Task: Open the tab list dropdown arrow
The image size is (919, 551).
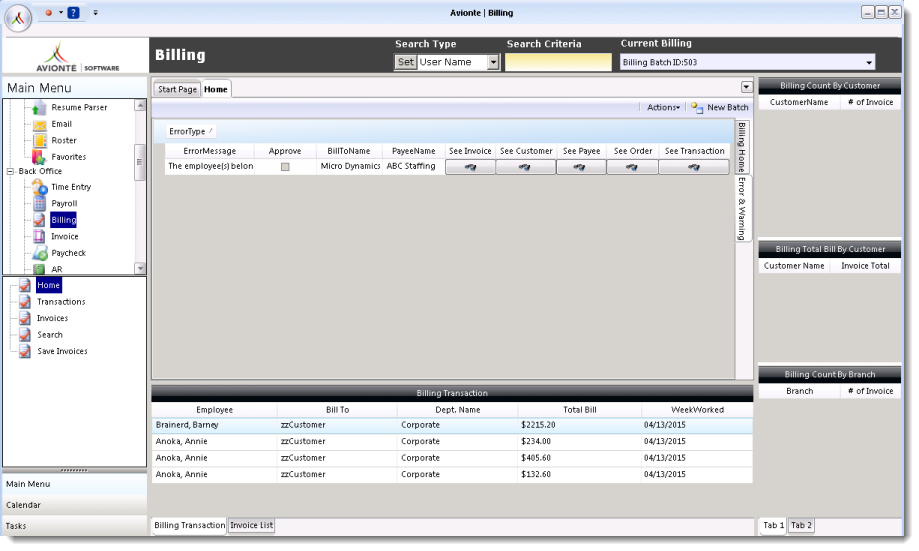Action: point(746,87)
